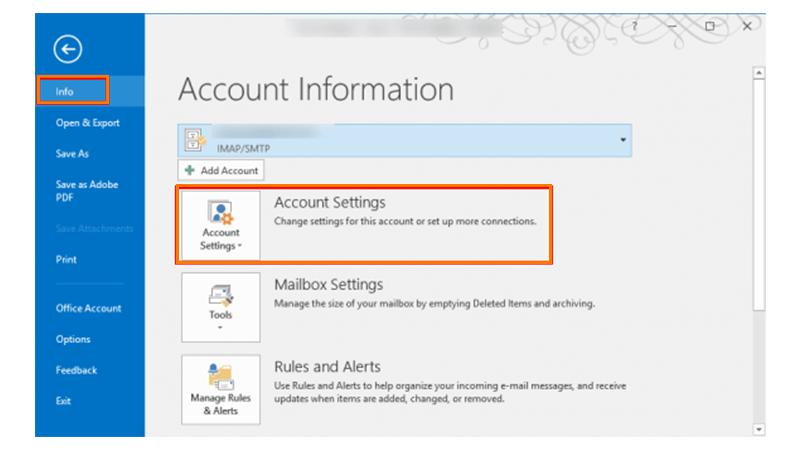The height and width of the screenshot is (450, 800).
Task: Minimize the Outlook window
Action: click(672, 26)
